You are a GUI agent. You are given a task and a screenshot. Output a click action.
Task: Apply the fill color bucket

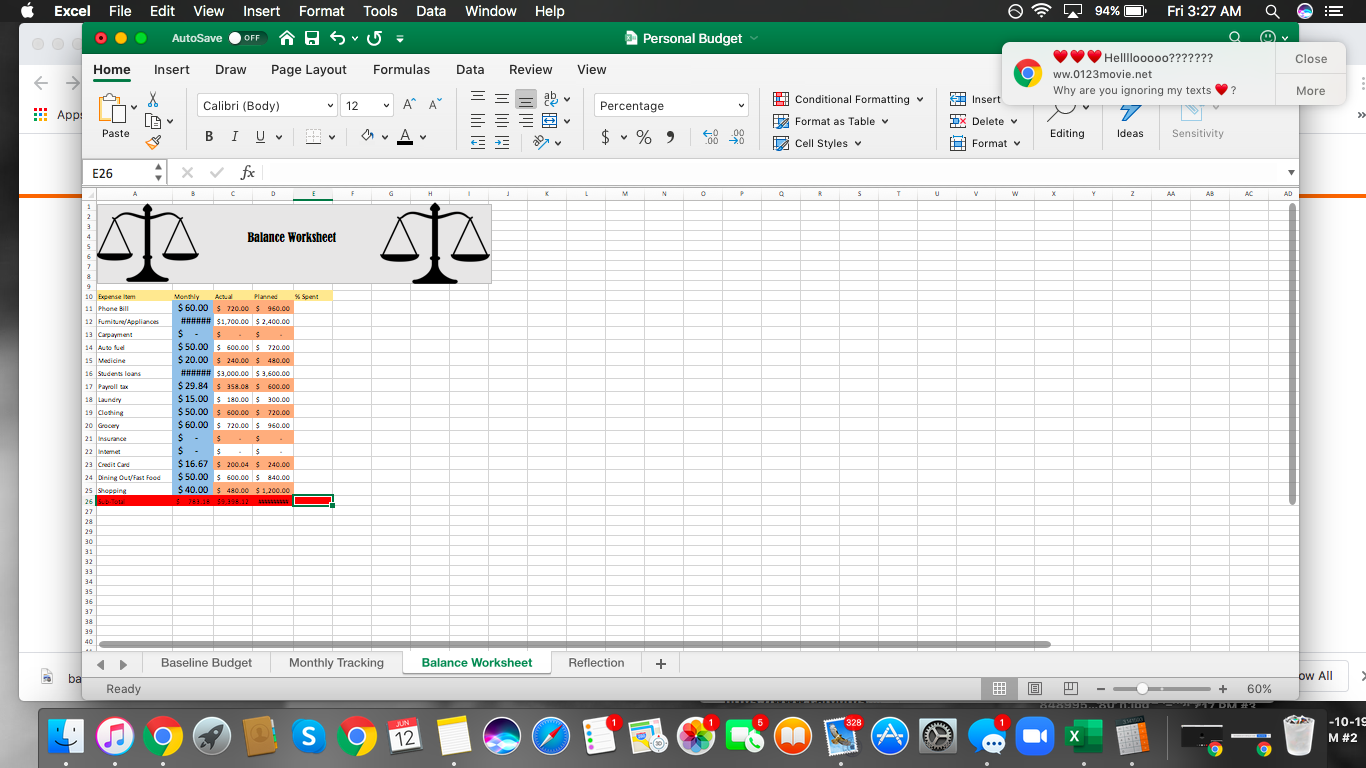pos(367,137)
